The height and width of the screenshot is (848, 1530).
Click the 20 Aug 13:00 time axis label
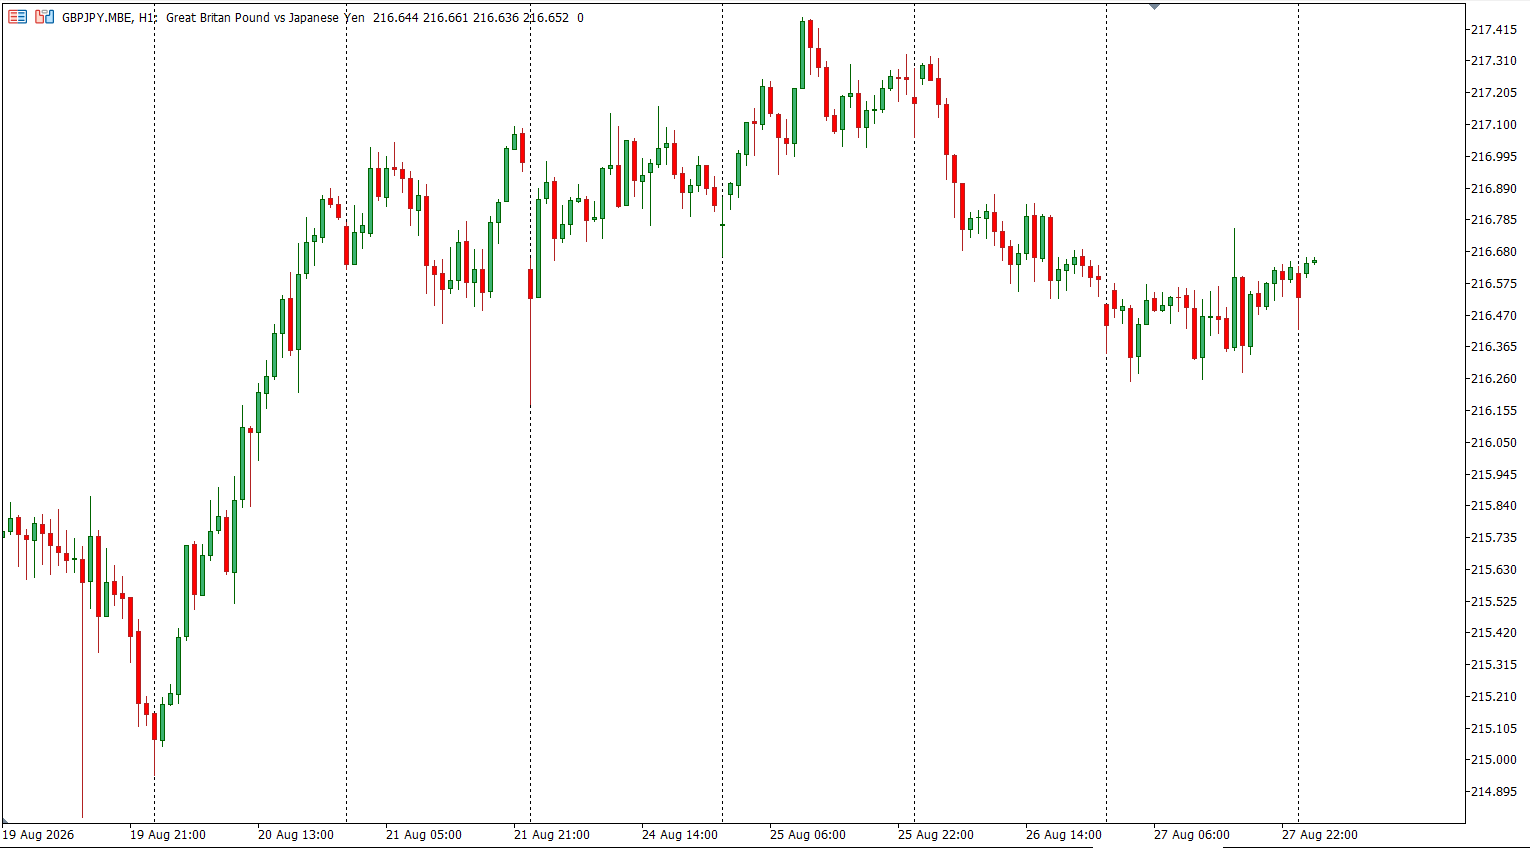pos(296,835)
